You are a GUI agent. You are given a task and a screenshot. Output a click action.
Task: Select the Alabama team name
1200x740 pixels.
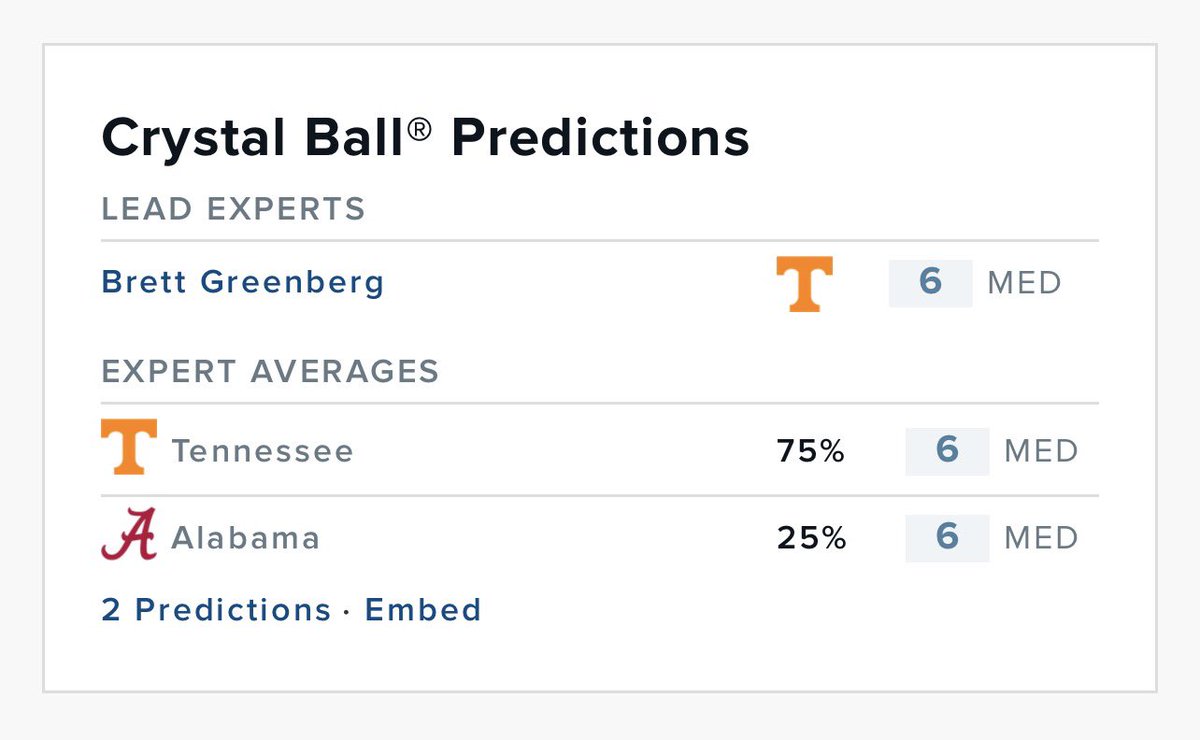tap(246, 538)
